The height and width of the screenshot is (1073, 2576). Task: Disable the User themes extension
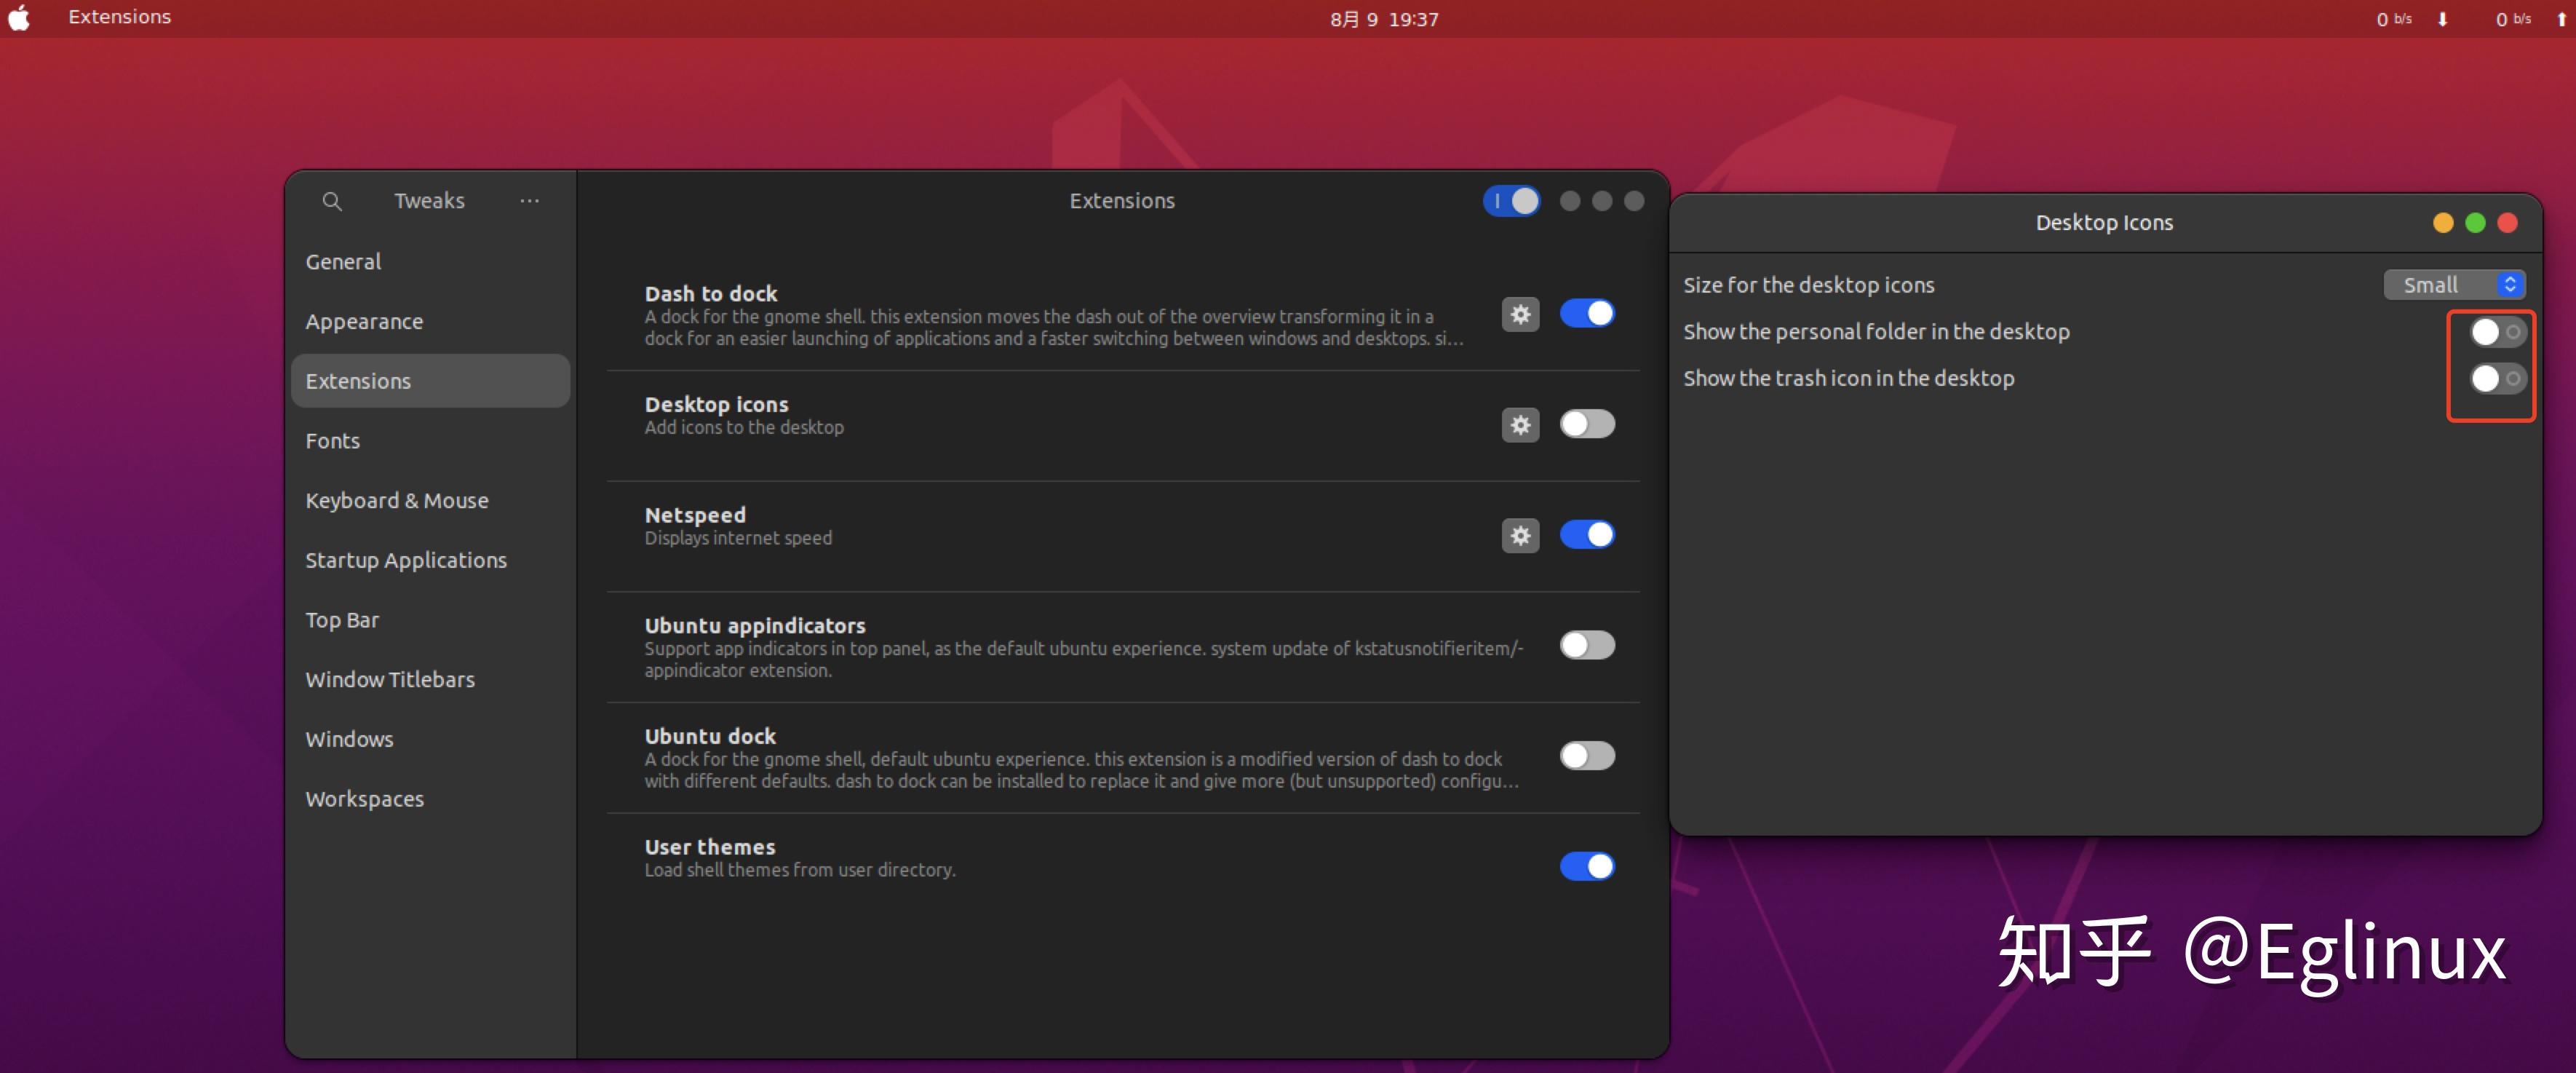pyautogui.click(x=1587, y=866)
